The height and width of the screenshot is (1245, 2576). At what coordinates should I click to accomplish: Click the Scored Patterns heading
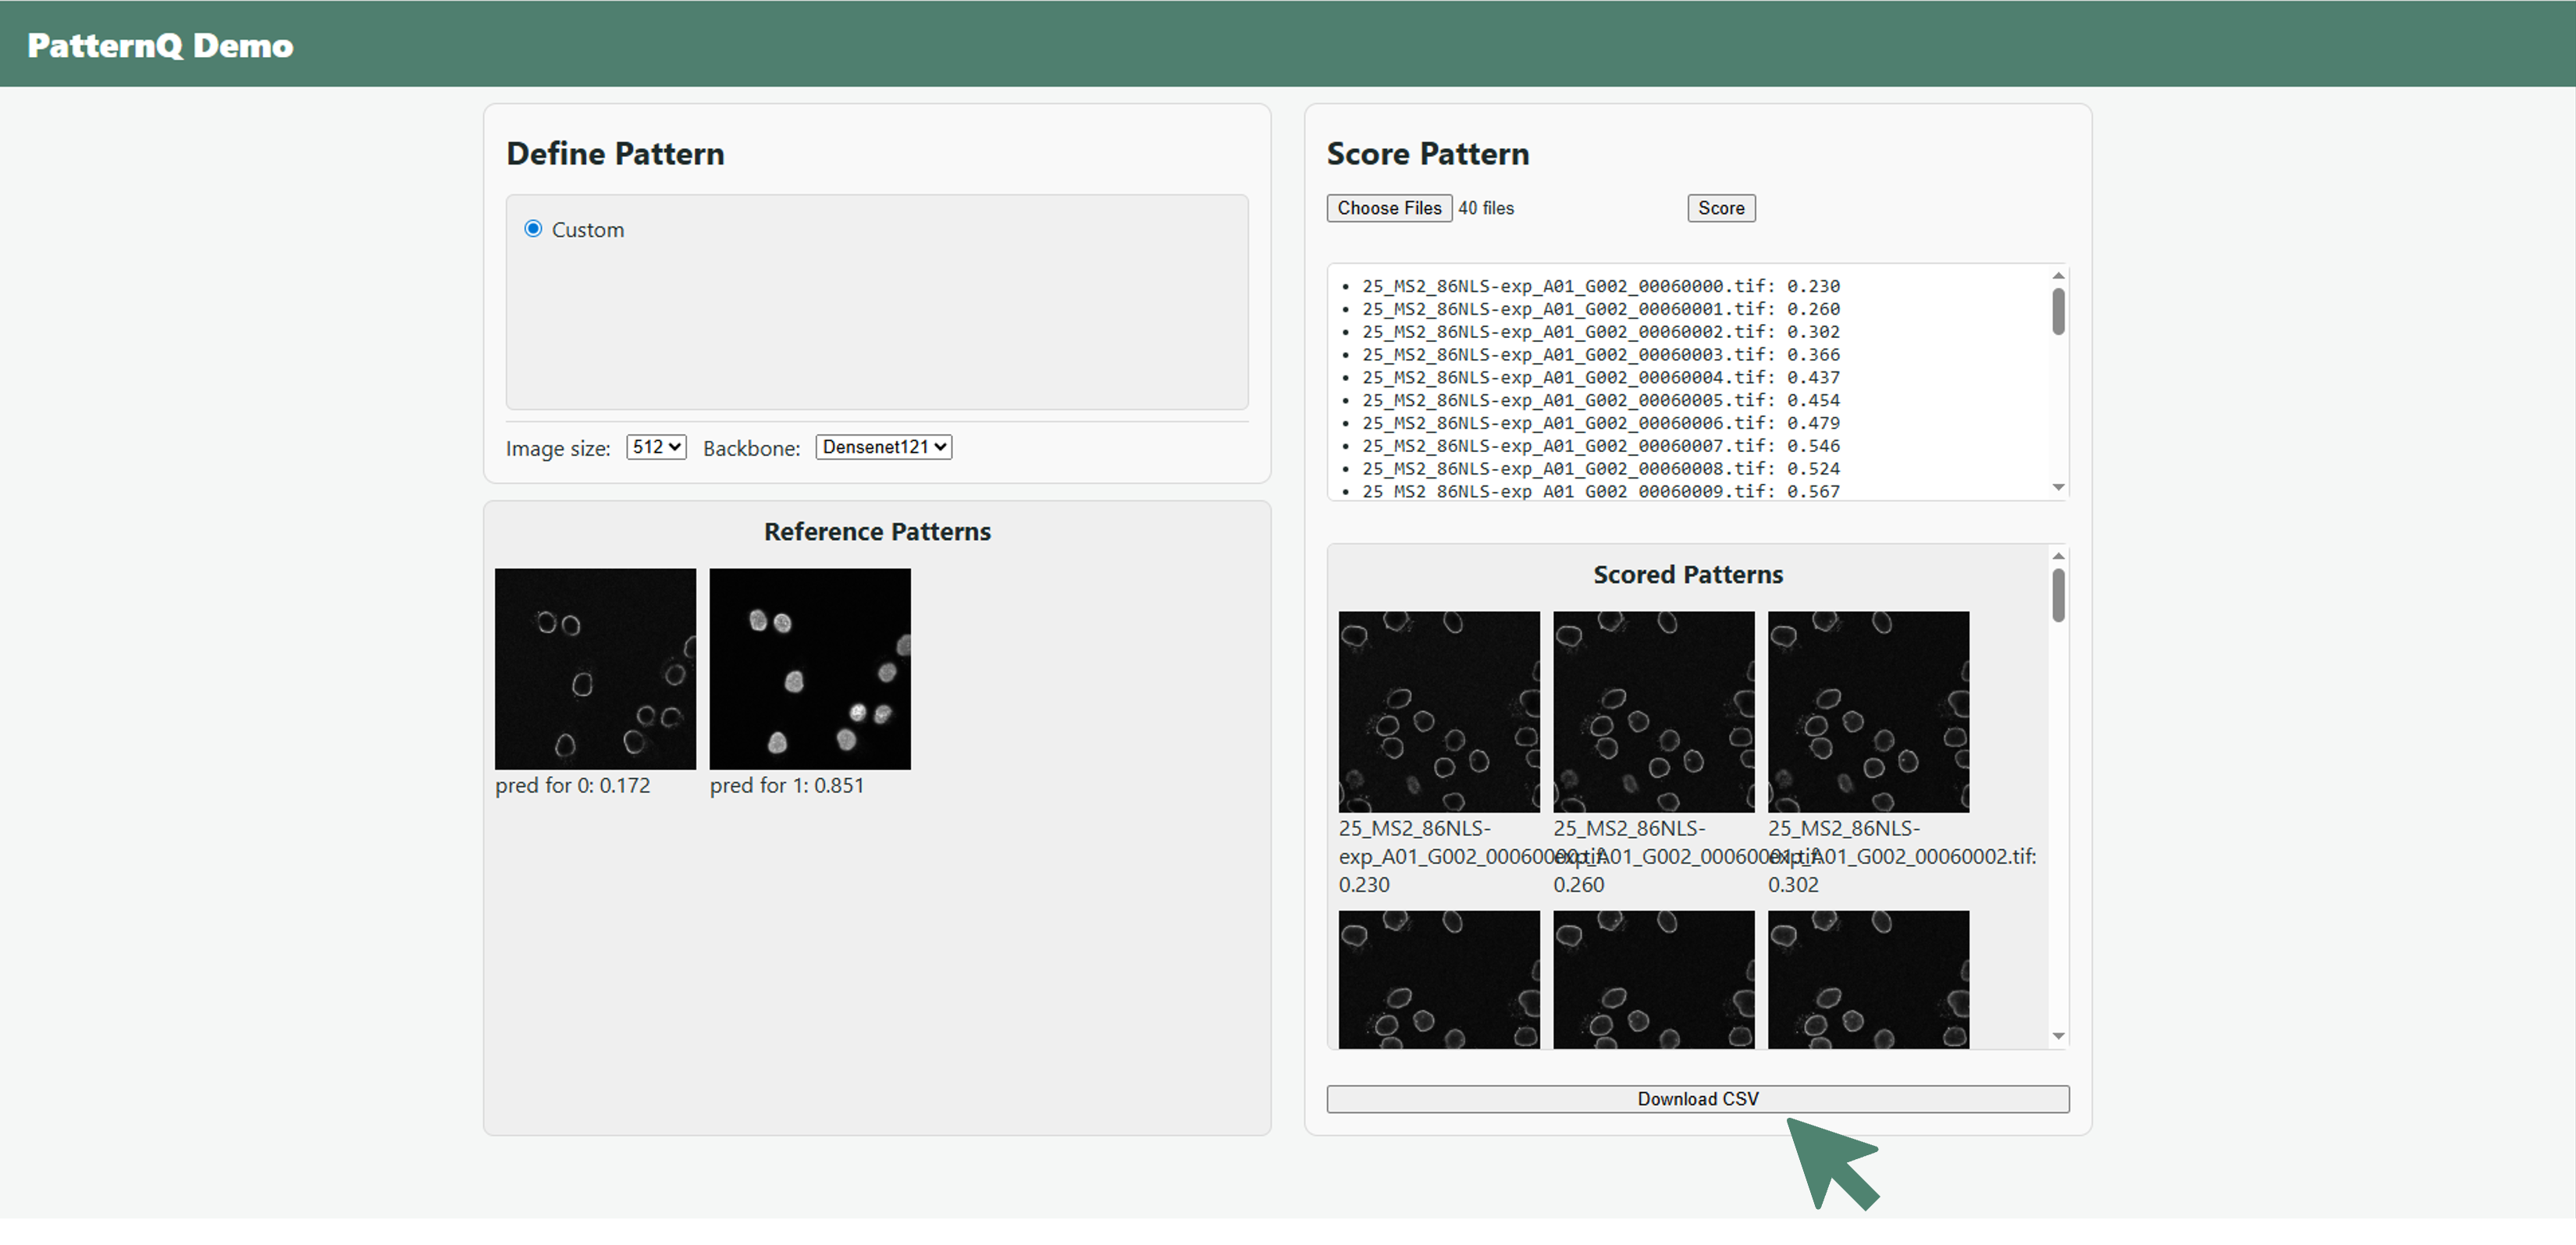[1688, 574]
